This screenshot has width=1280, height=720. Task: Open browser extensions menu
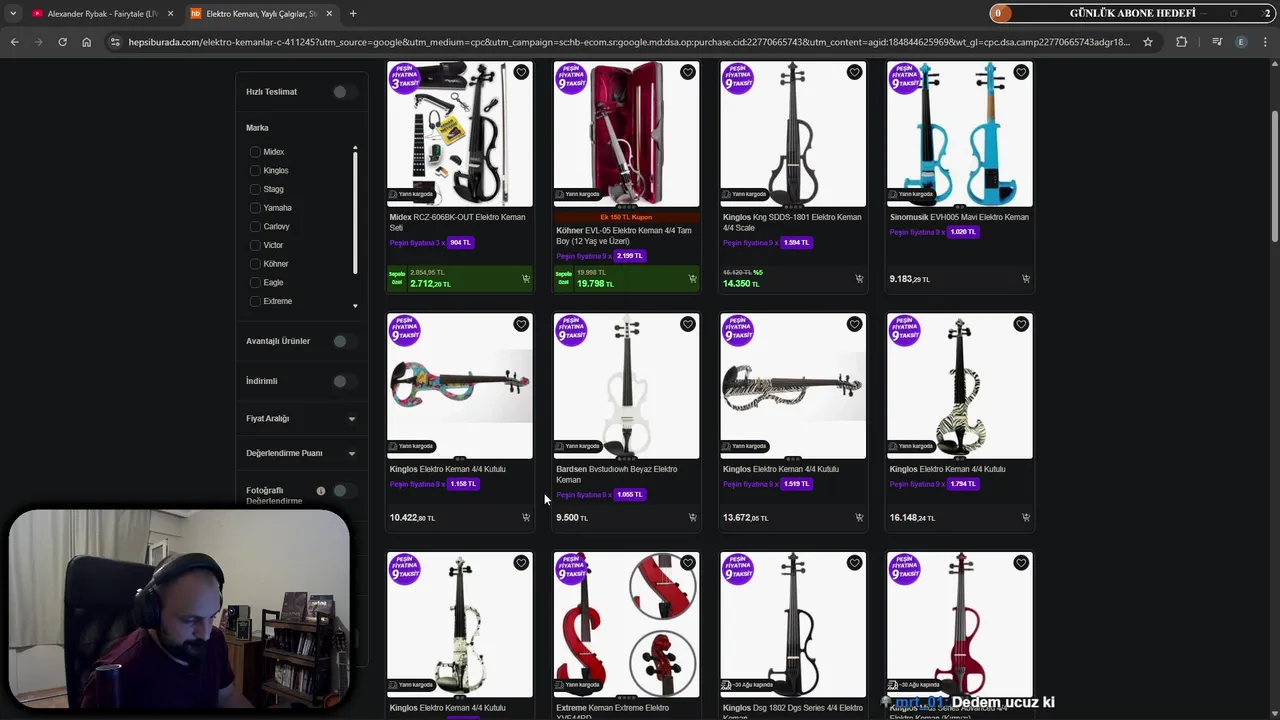(1182, 42)
